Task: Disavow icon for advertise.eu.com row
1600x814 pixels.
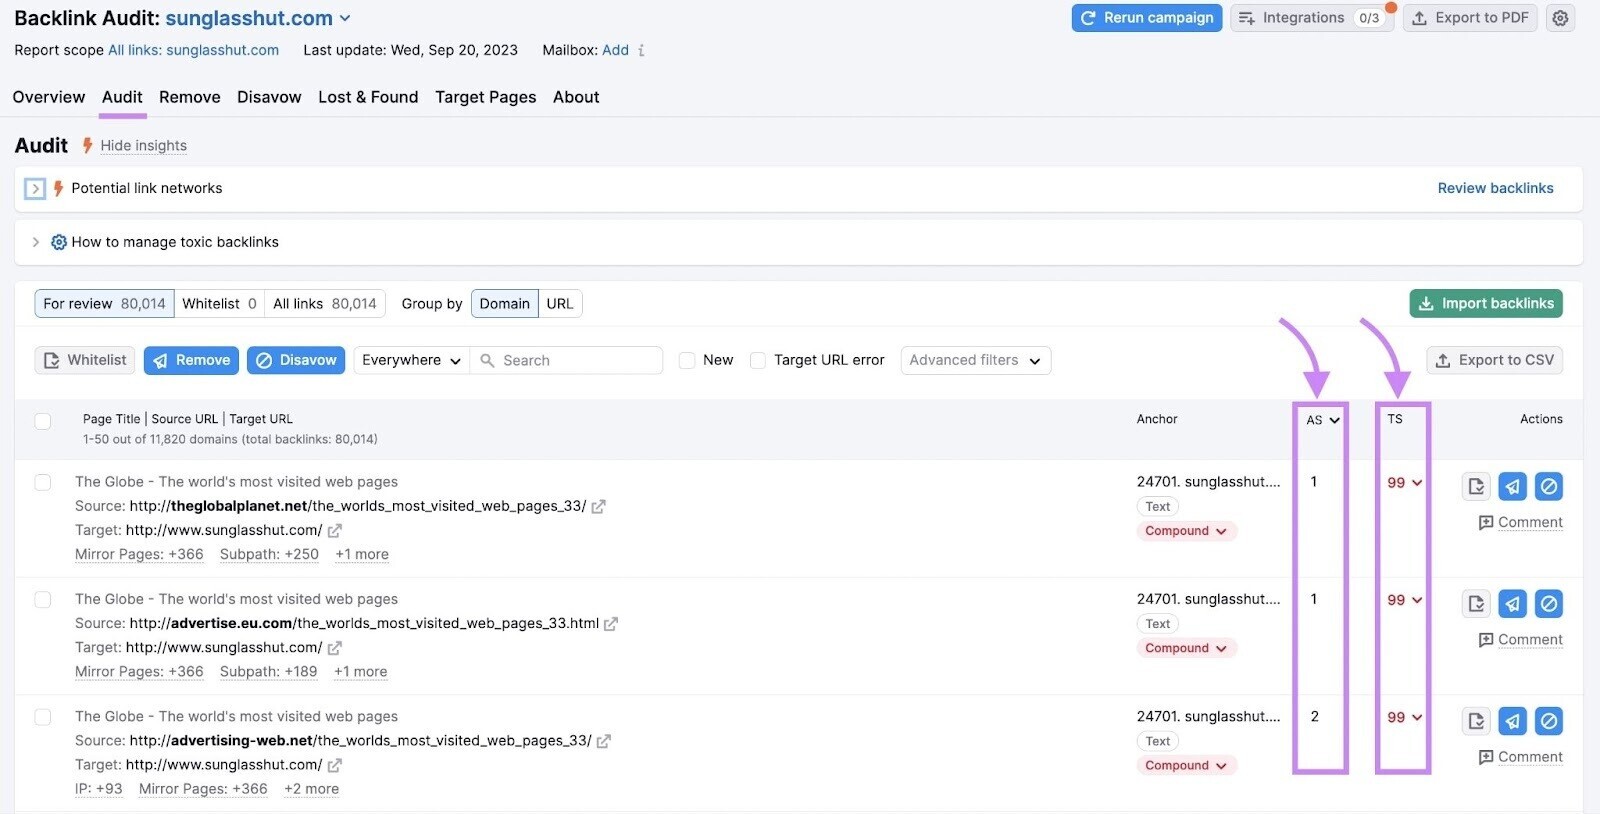Action: click(x=1548, y=604)
